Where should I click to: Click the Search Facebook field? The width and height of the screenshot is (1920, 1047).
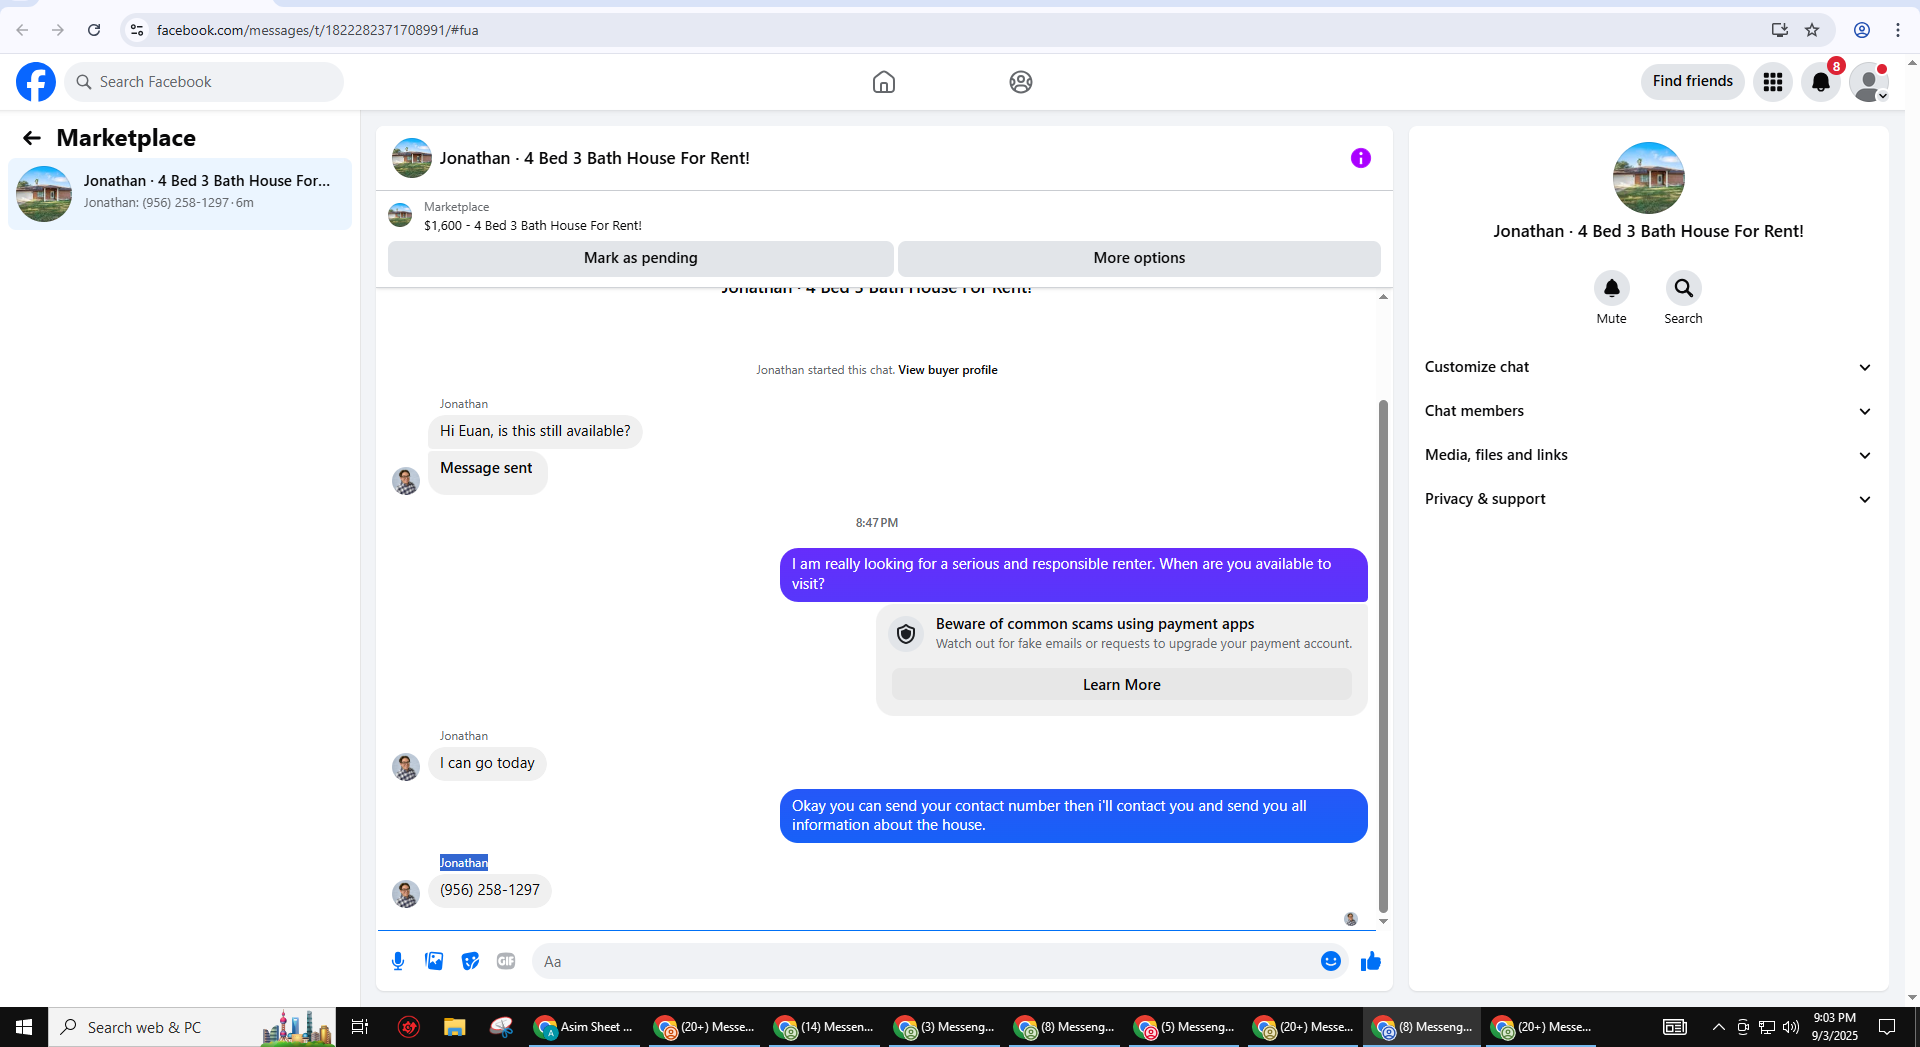pyautogui.click(x=204, y=82)
